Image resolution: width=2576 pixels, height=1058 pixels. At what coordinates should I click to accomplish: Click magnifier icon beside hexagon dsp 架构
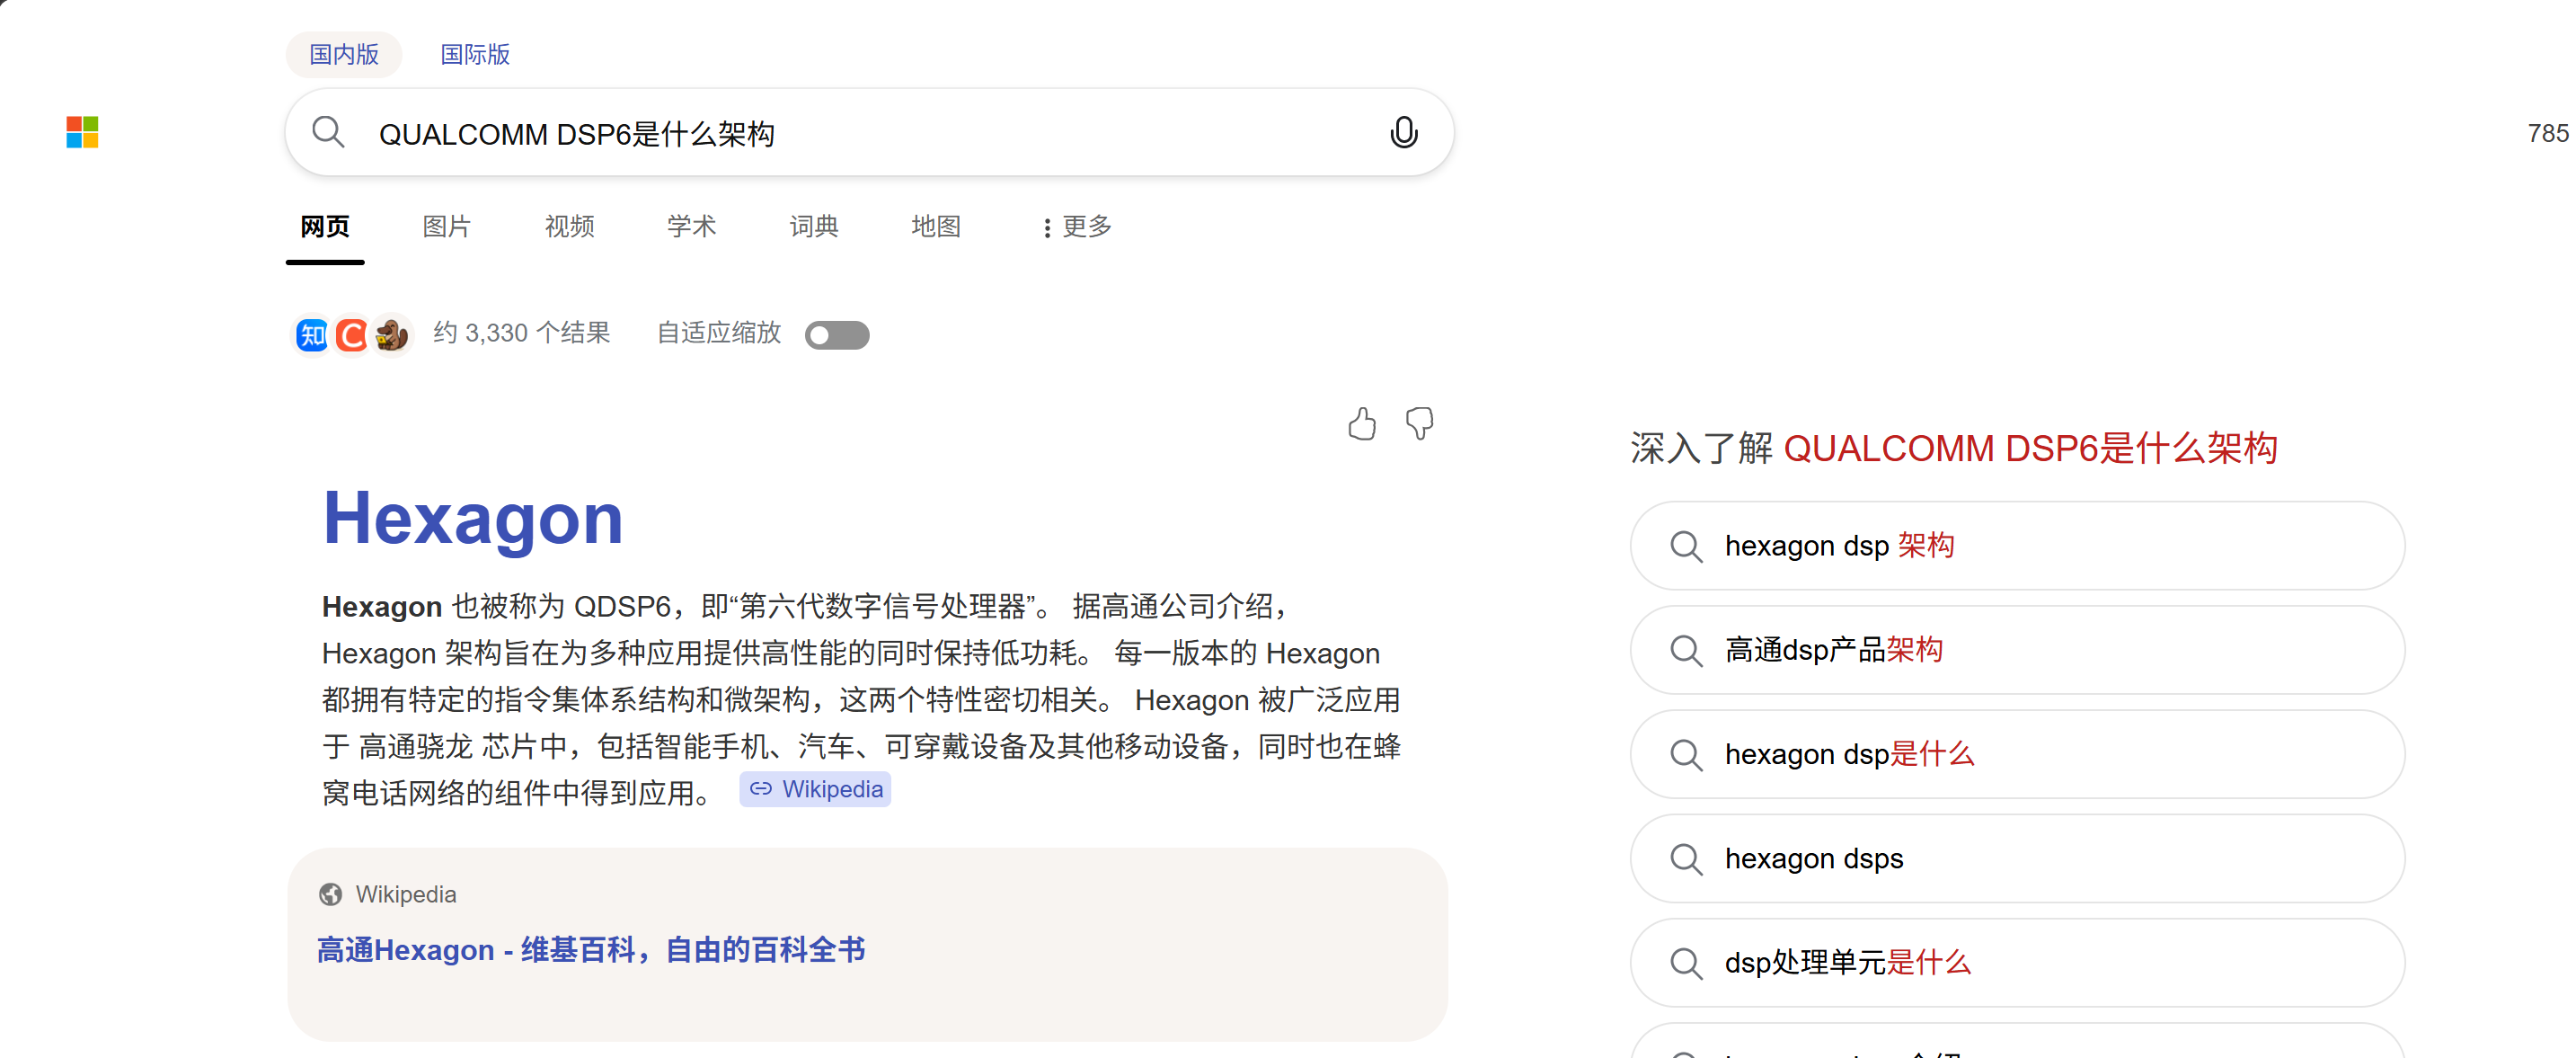click(x=1686, y=546)
